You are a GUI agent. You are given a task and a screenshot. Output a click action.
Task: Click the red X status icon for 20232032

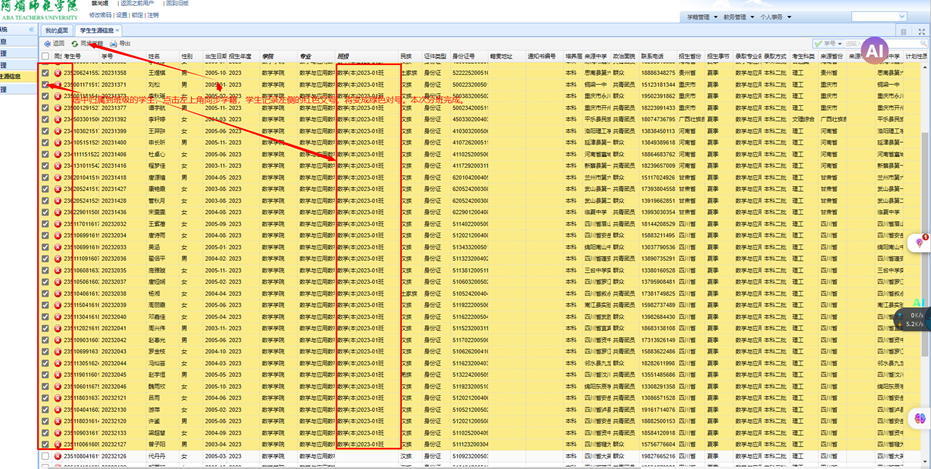[58, 224]
